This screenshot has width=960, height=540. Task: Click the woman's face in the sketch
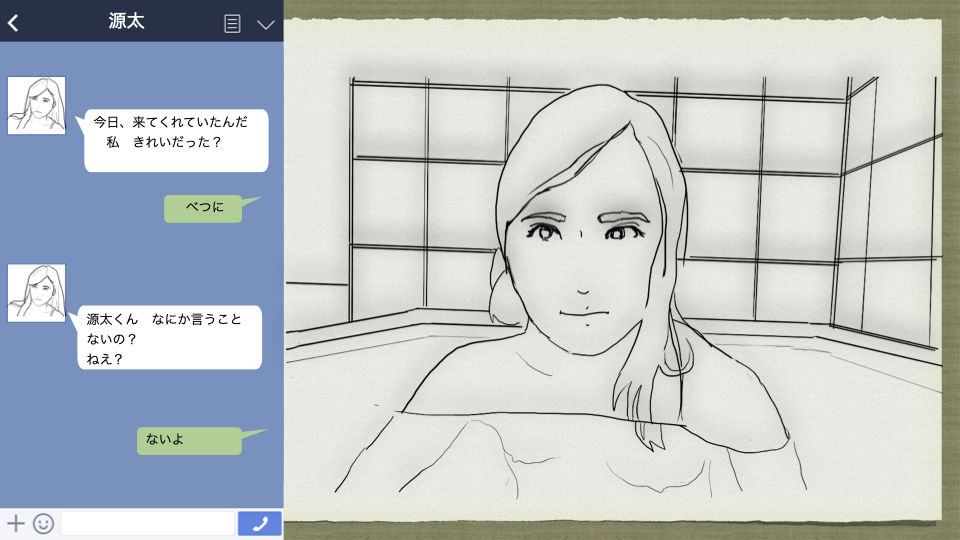click(585, 270)
